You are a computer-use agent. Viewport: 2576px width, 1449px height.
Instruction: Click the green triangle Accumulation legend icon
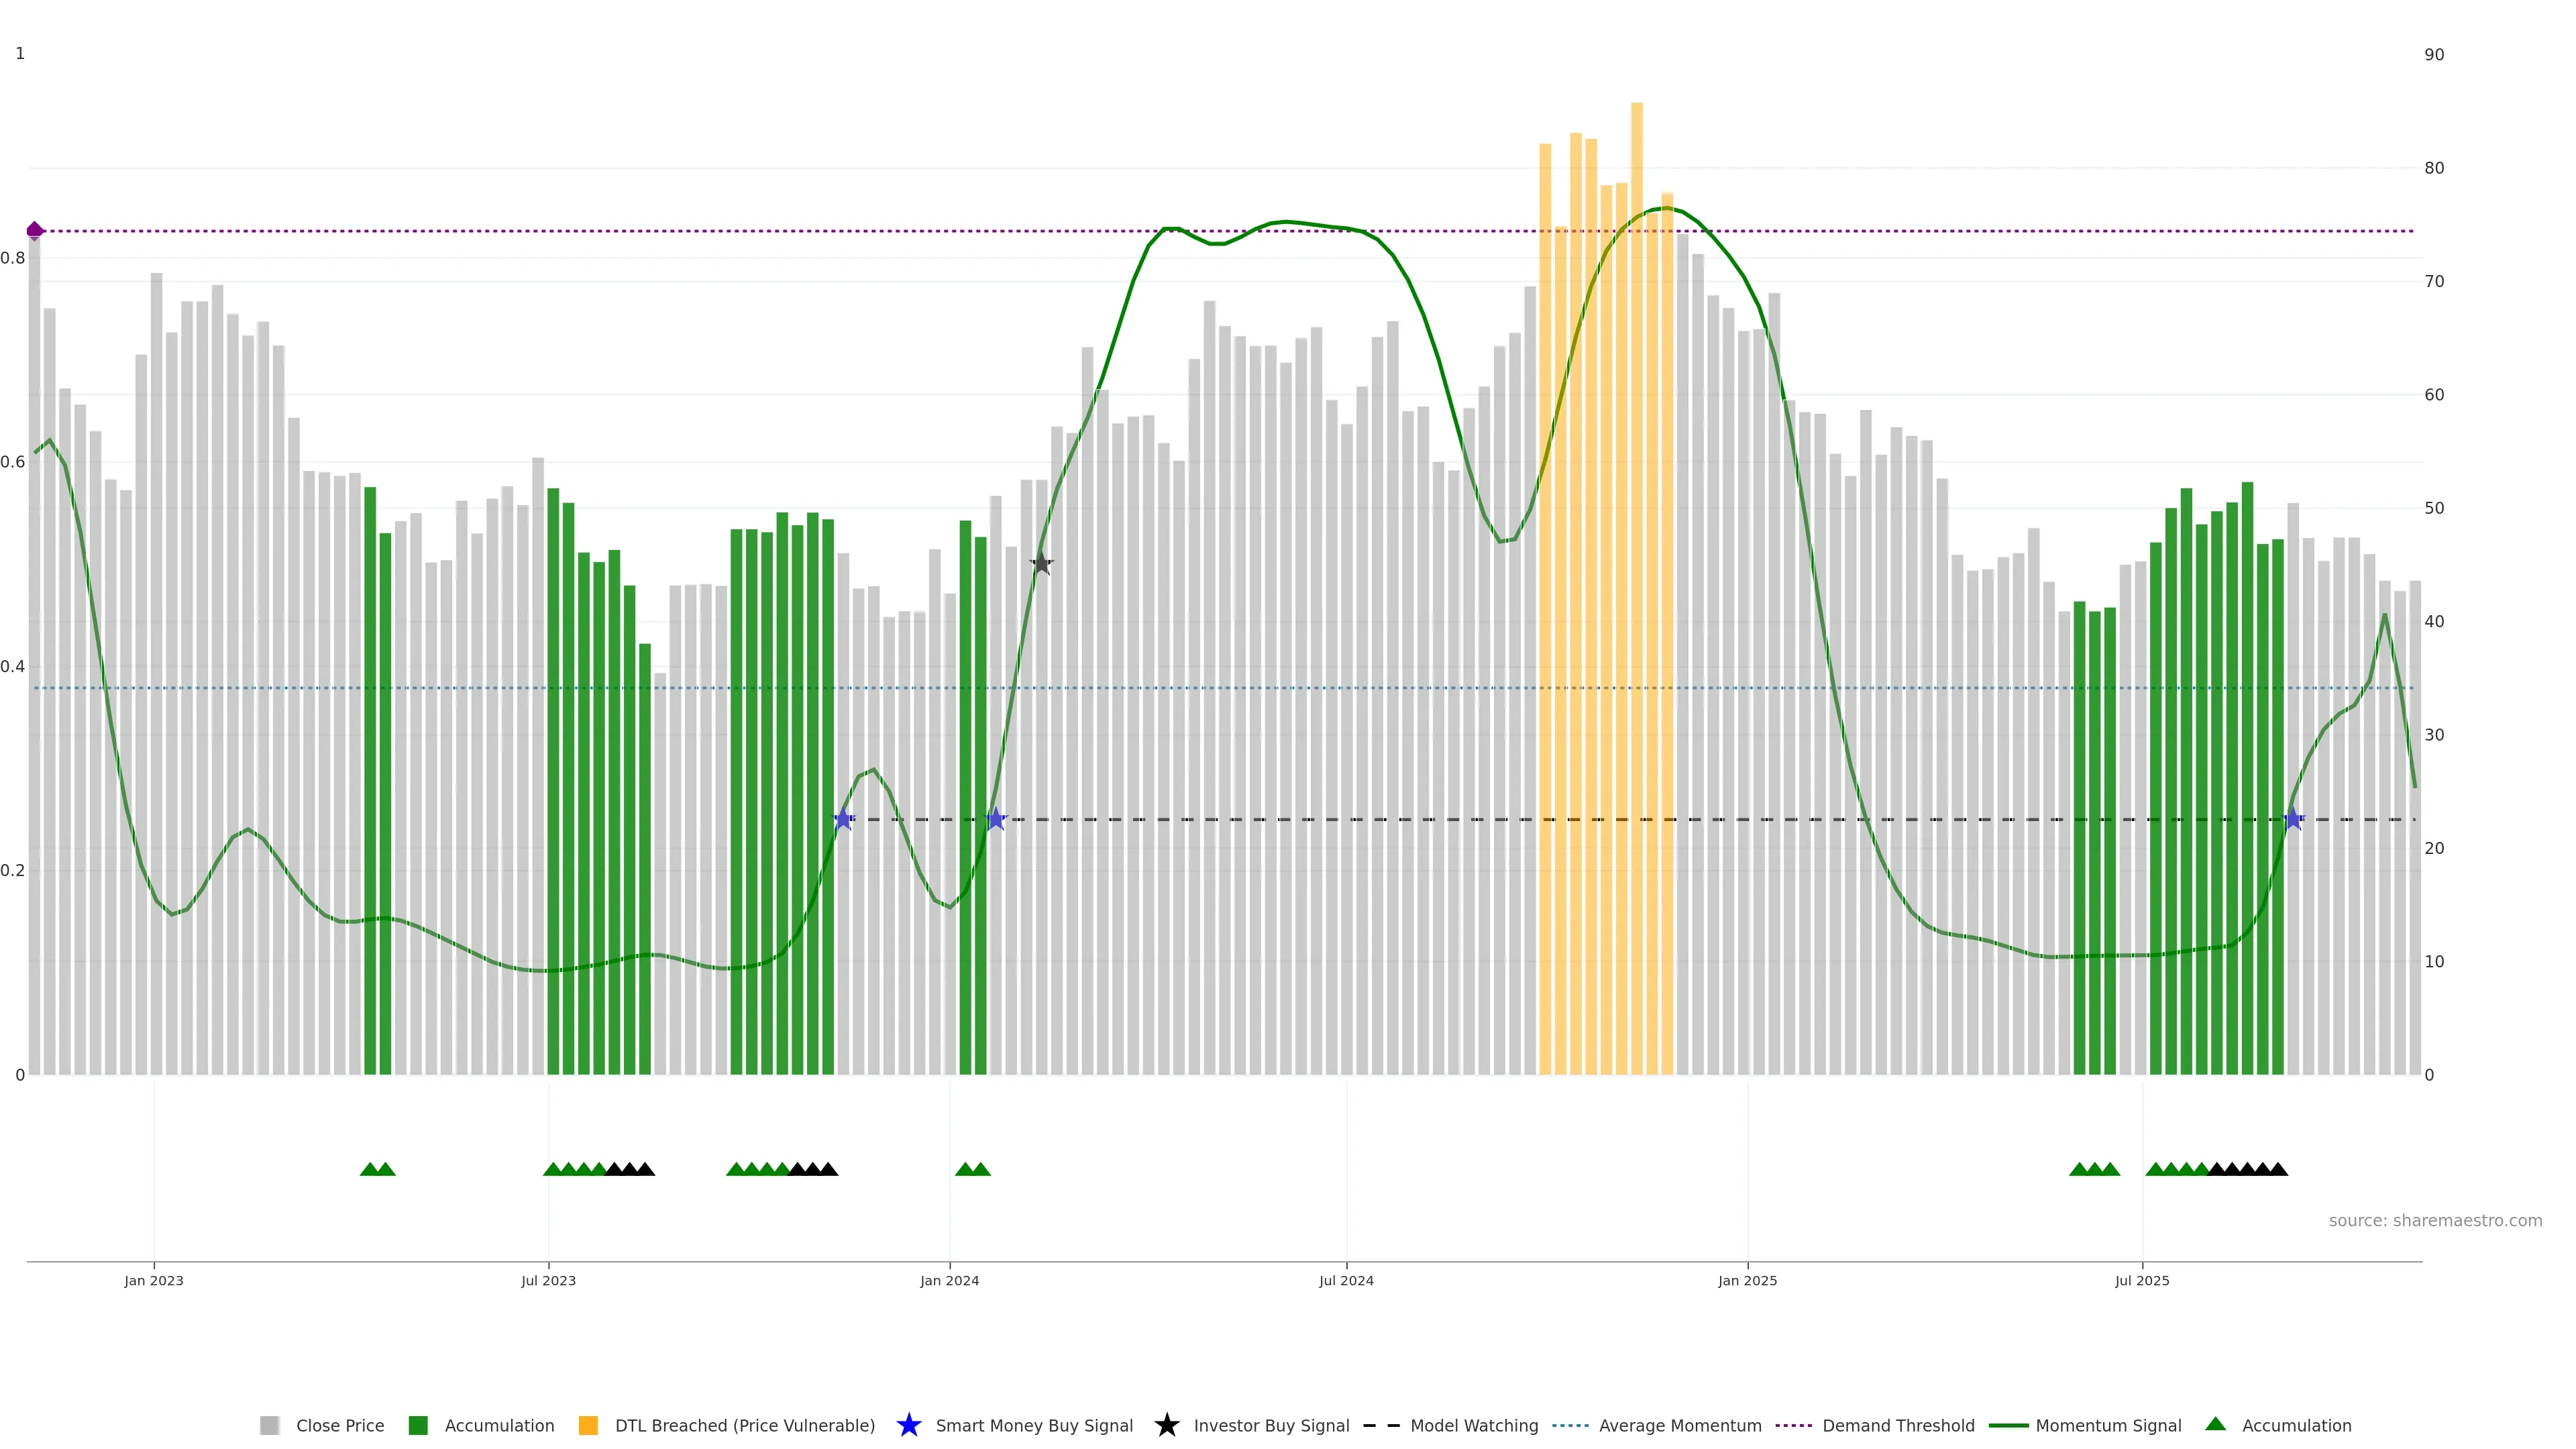coord(2215,1424)
